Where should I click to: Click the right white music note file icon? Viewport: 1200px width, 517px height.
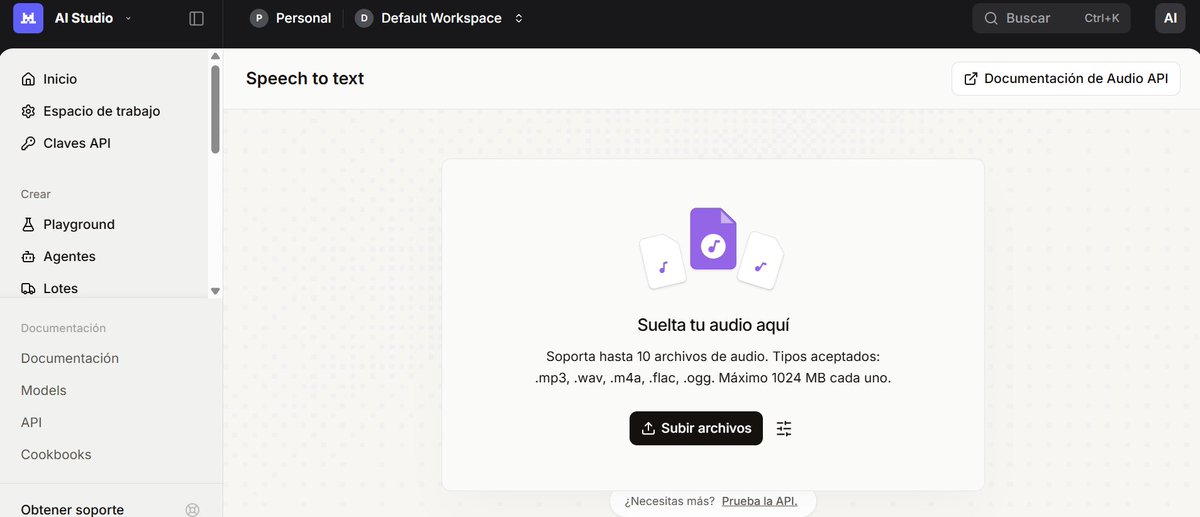761,261
